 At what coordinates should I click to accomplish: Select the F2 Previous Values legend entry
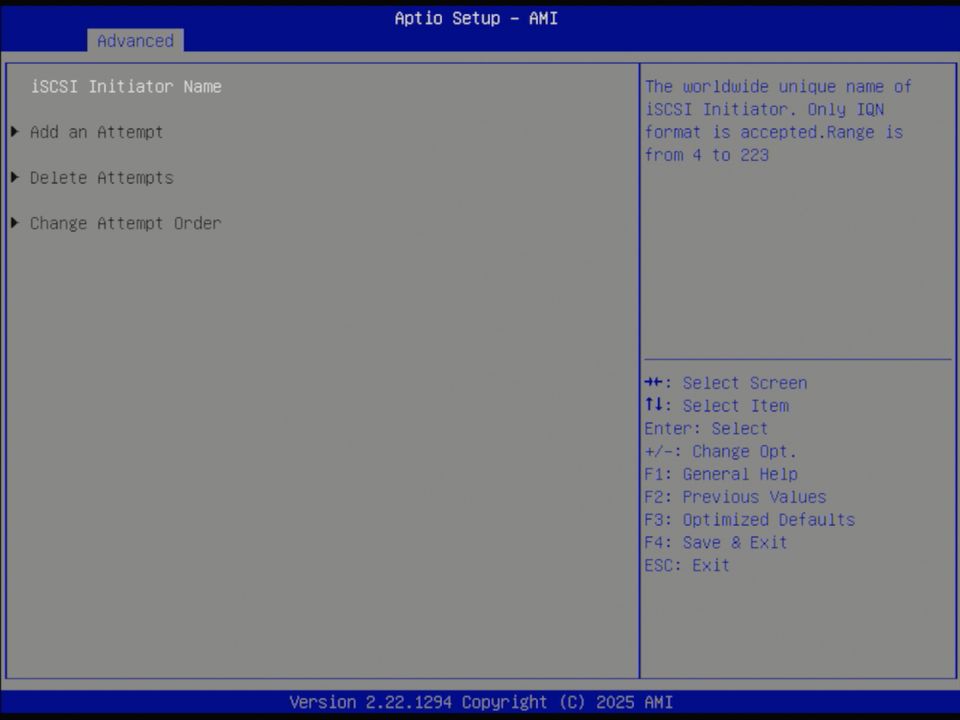735,497
